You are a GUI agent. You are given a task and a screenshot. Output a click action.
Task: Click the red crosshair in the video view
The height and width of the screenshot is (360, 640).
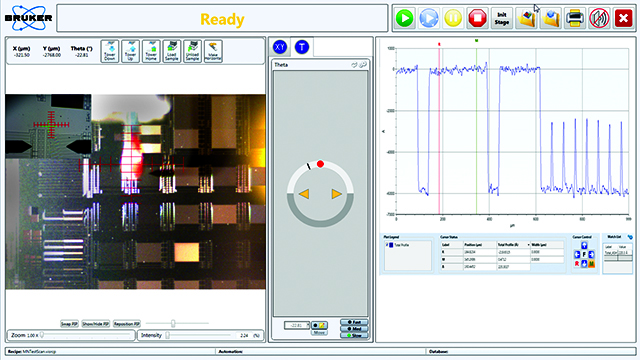pos(131,164)
